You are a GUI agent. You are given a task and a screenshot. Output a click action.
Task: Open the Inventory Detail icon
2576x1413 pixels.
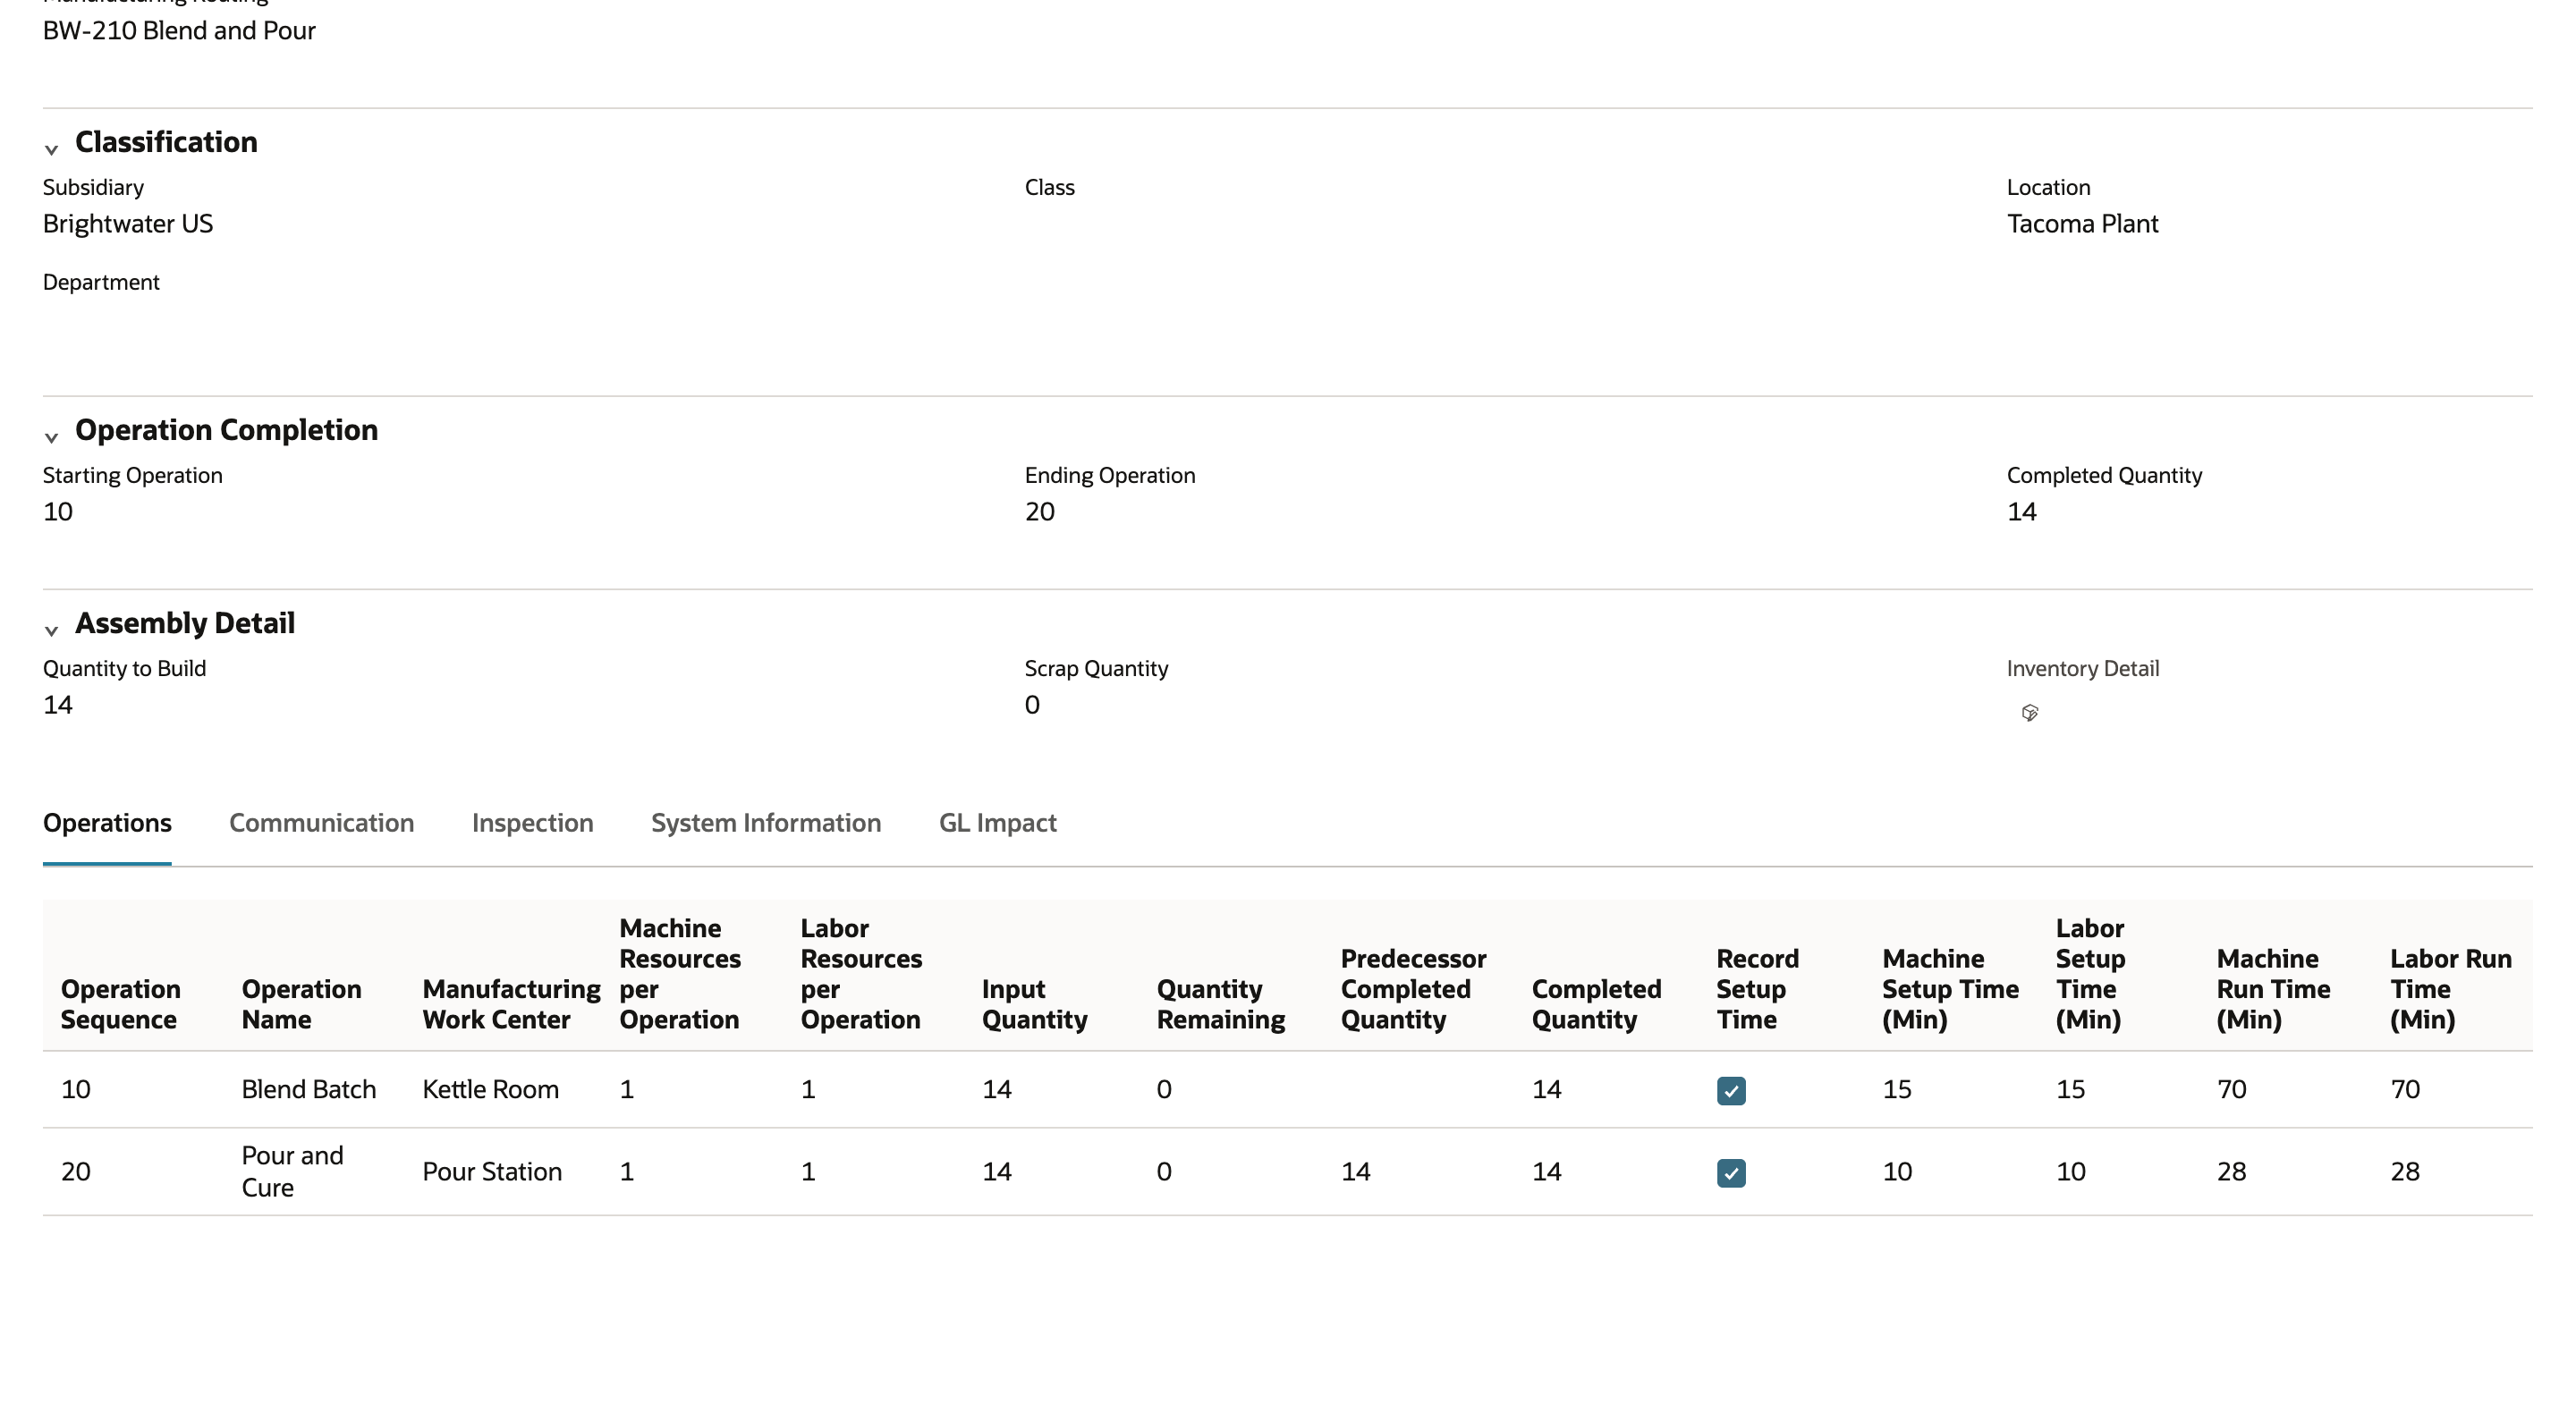pos(2029,713)
